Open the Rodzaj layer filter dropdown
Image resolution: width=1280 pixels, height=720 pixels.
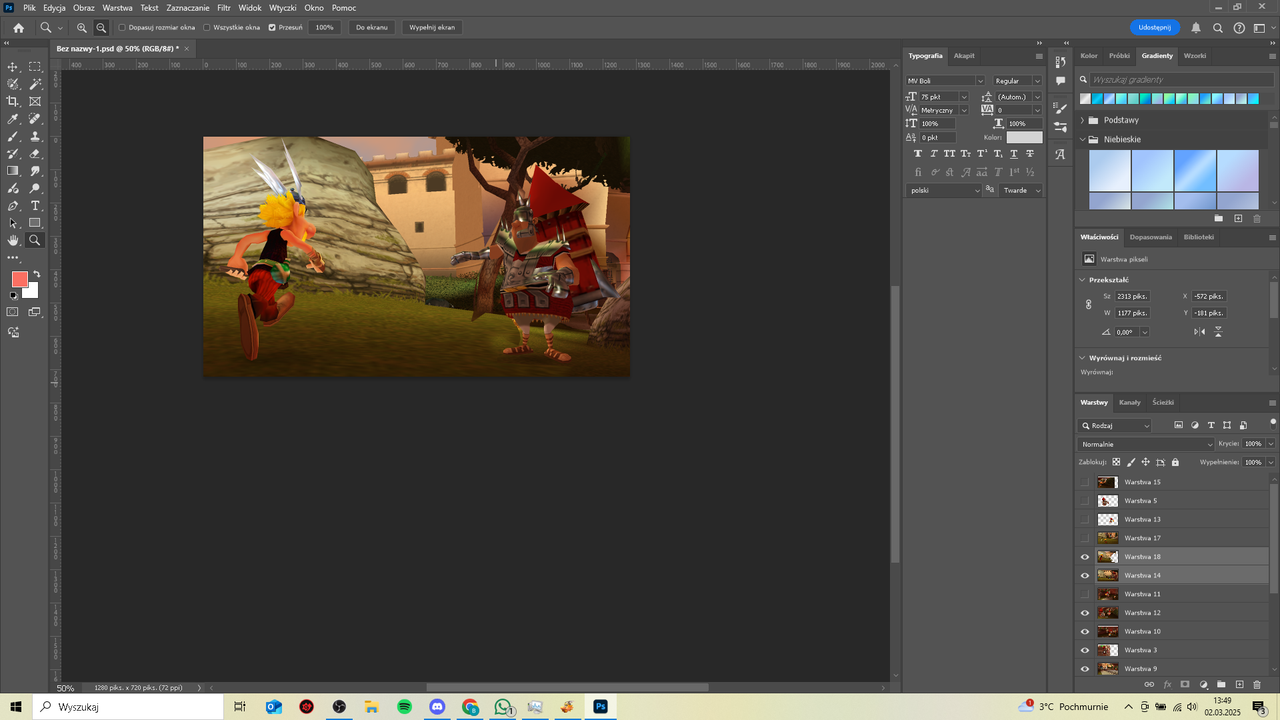[1114, 426]
